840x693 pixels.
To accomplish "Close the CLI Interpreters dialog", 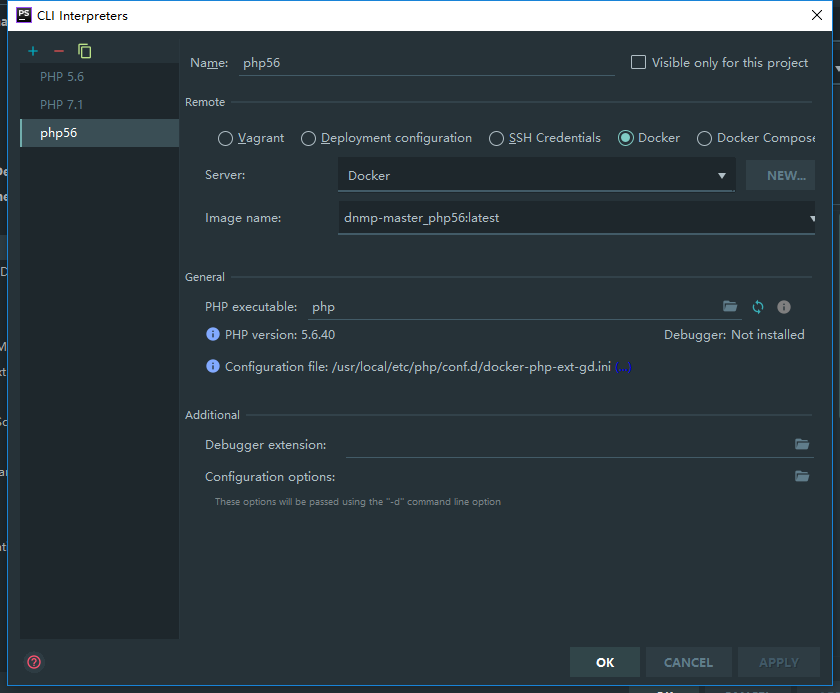I will (816, 15).
